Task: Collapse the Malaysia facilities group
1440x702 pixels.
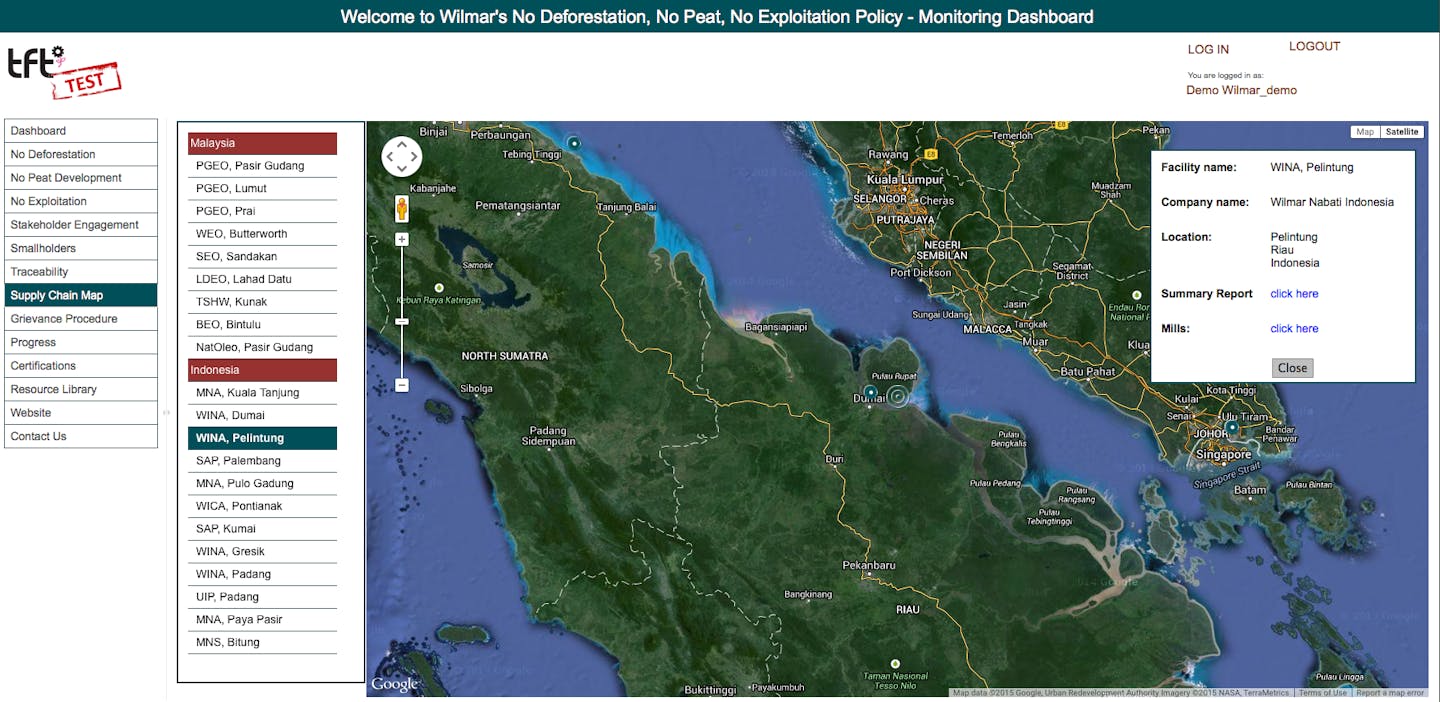Action: (x=262, y=143)
